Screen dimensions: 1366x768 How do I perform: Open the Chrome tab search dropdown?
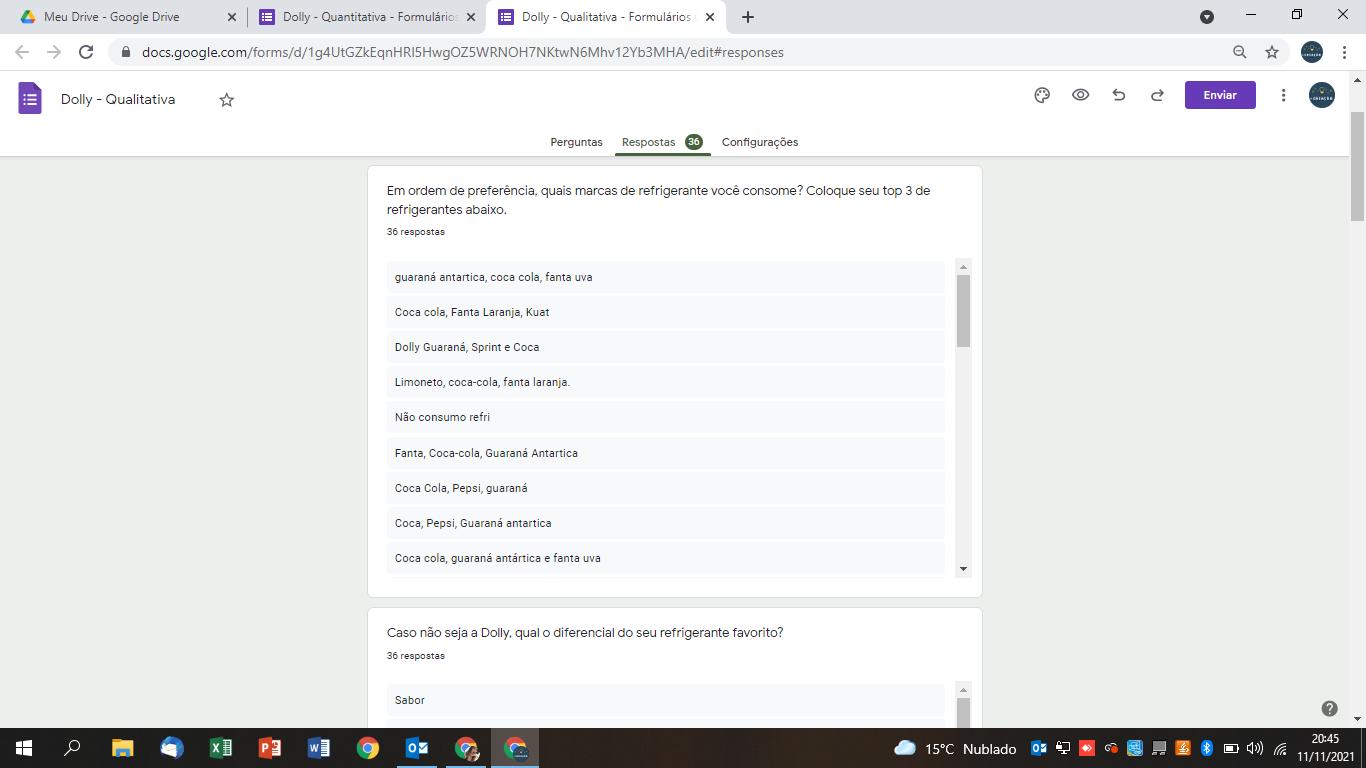1207,16
